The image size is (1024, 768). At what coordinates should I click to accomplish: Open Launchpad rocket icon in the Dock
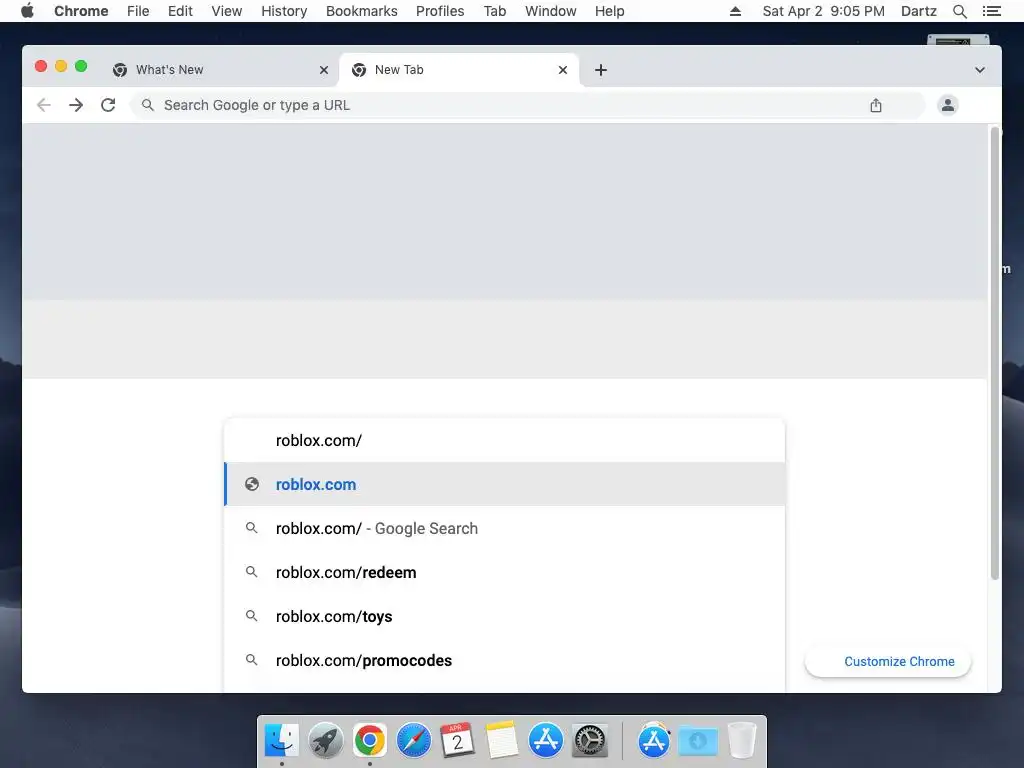click(325, 741)
